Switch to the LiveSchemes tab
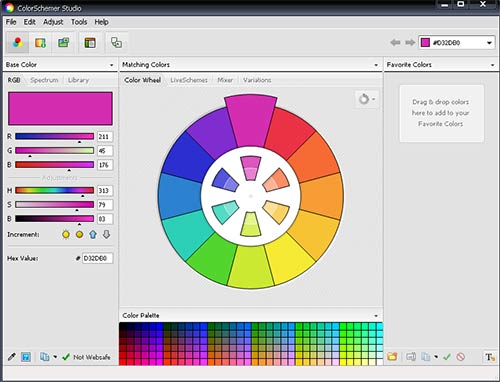 [189, 80]
